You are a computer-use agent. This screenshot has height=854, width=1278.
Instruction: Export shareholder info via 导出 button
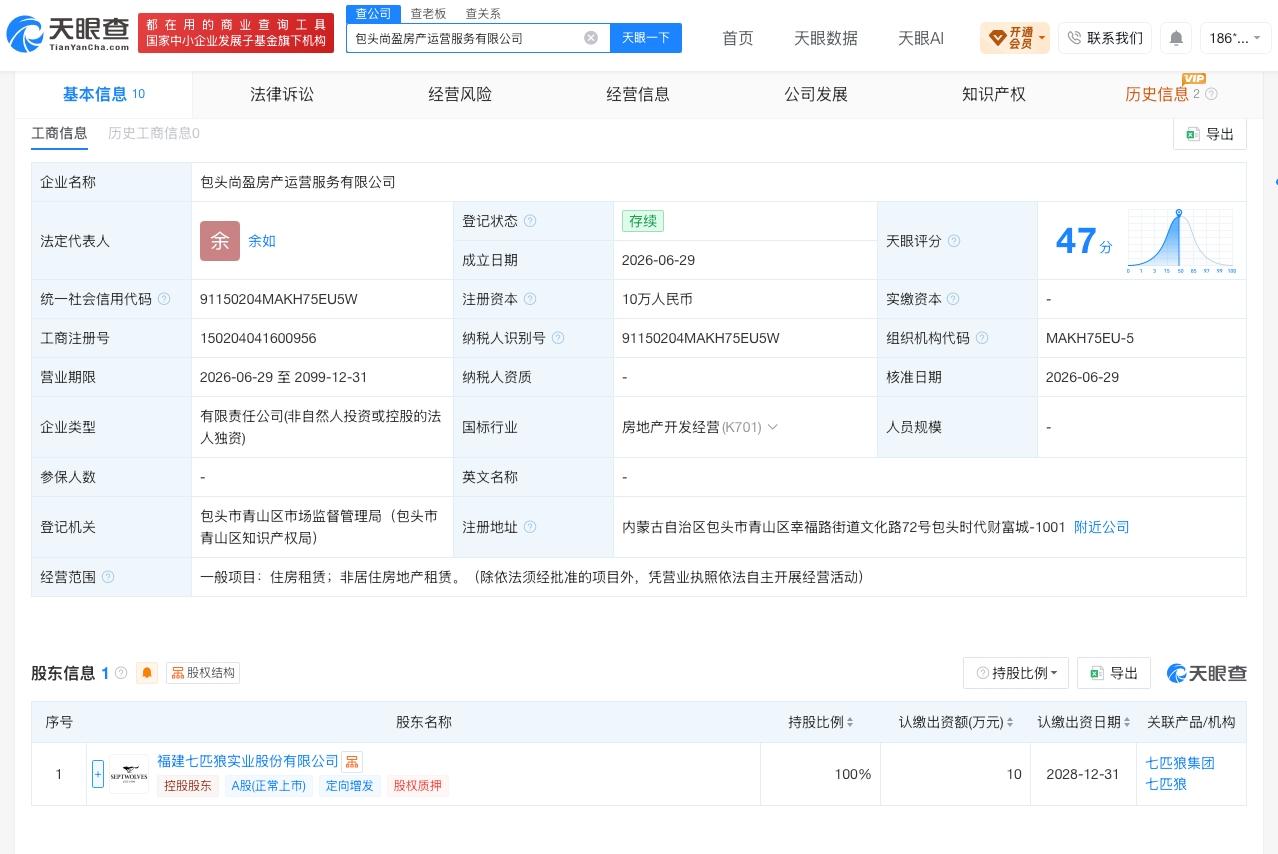(1114, 673)
